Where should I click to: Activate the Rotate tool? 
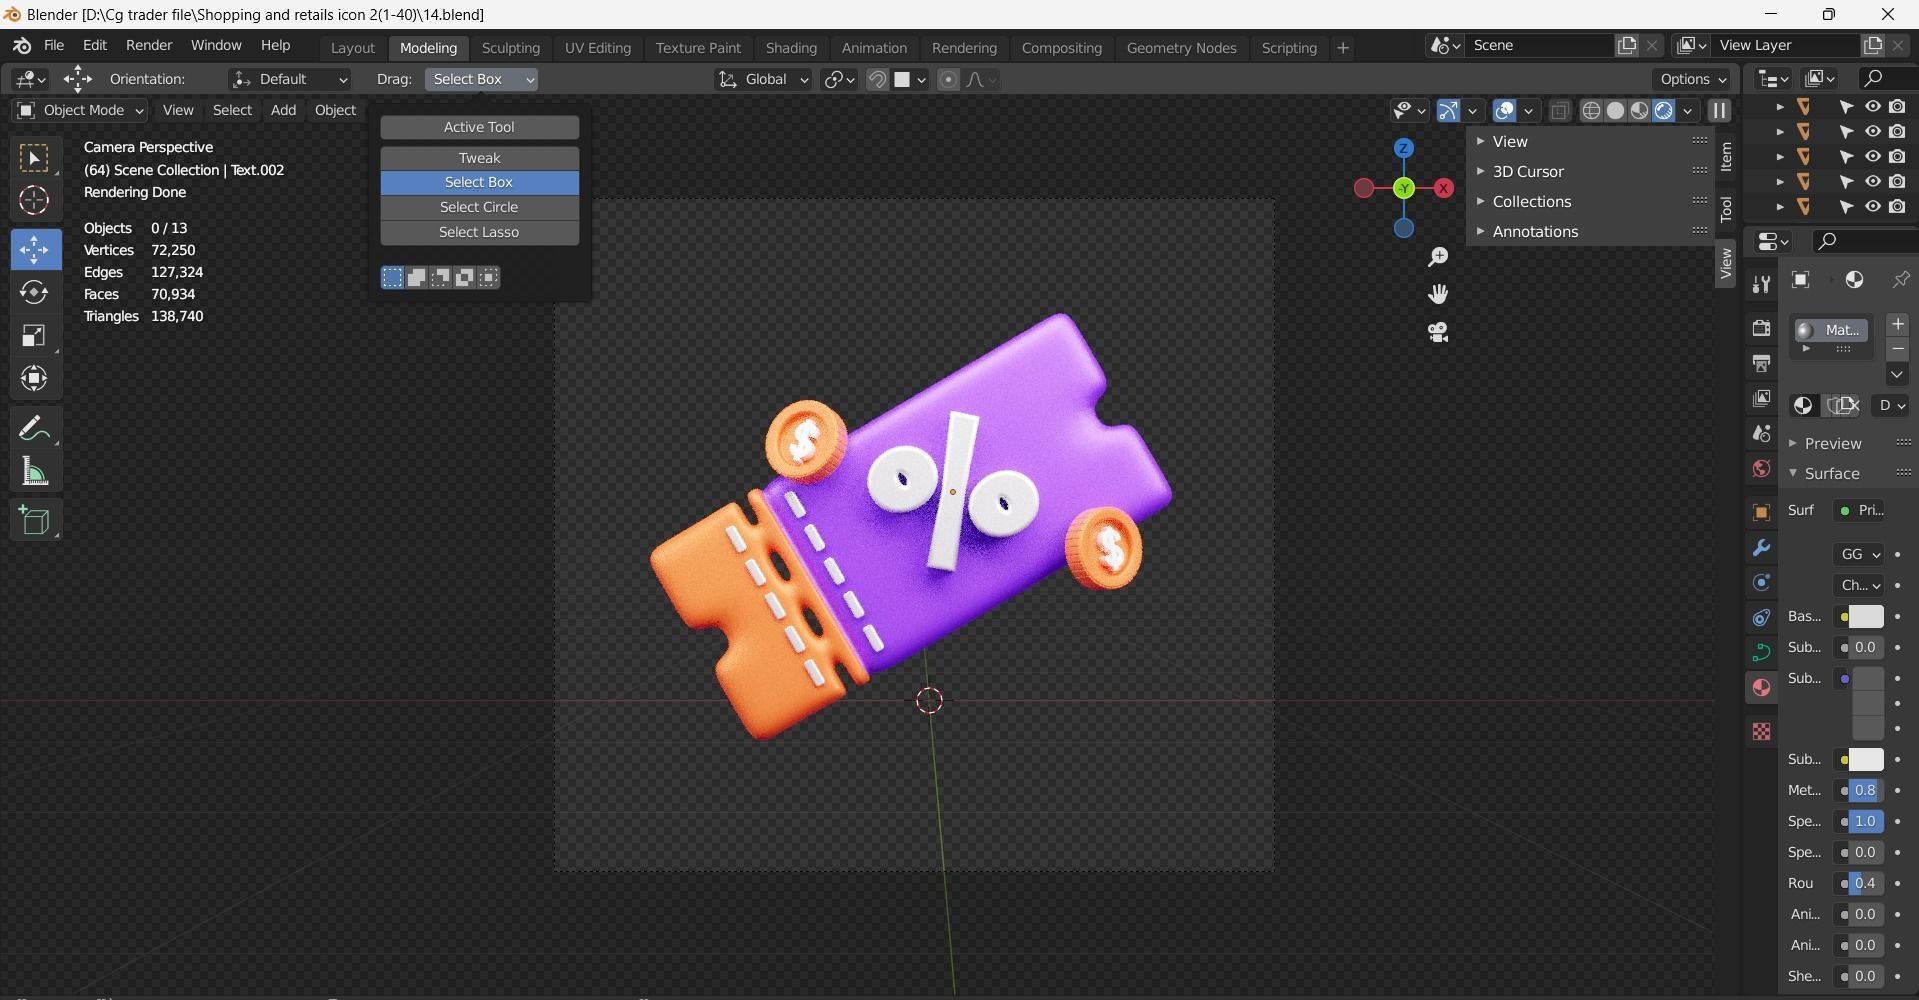34,292
